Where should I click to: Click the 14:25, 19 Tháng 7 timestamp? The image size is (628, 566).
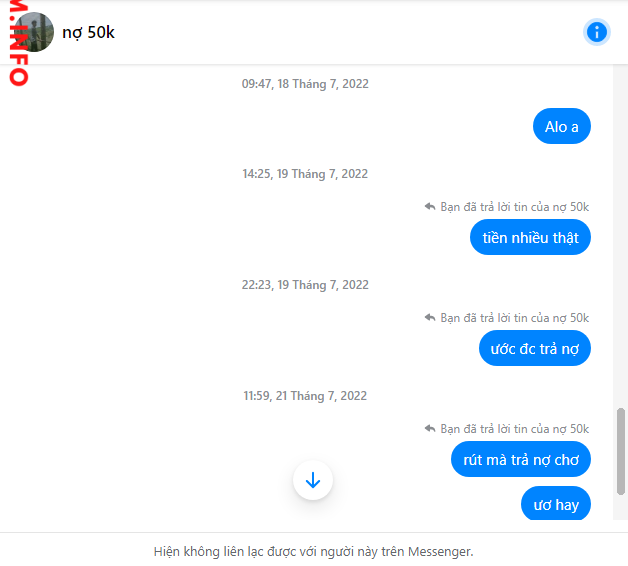click(305, 174)
